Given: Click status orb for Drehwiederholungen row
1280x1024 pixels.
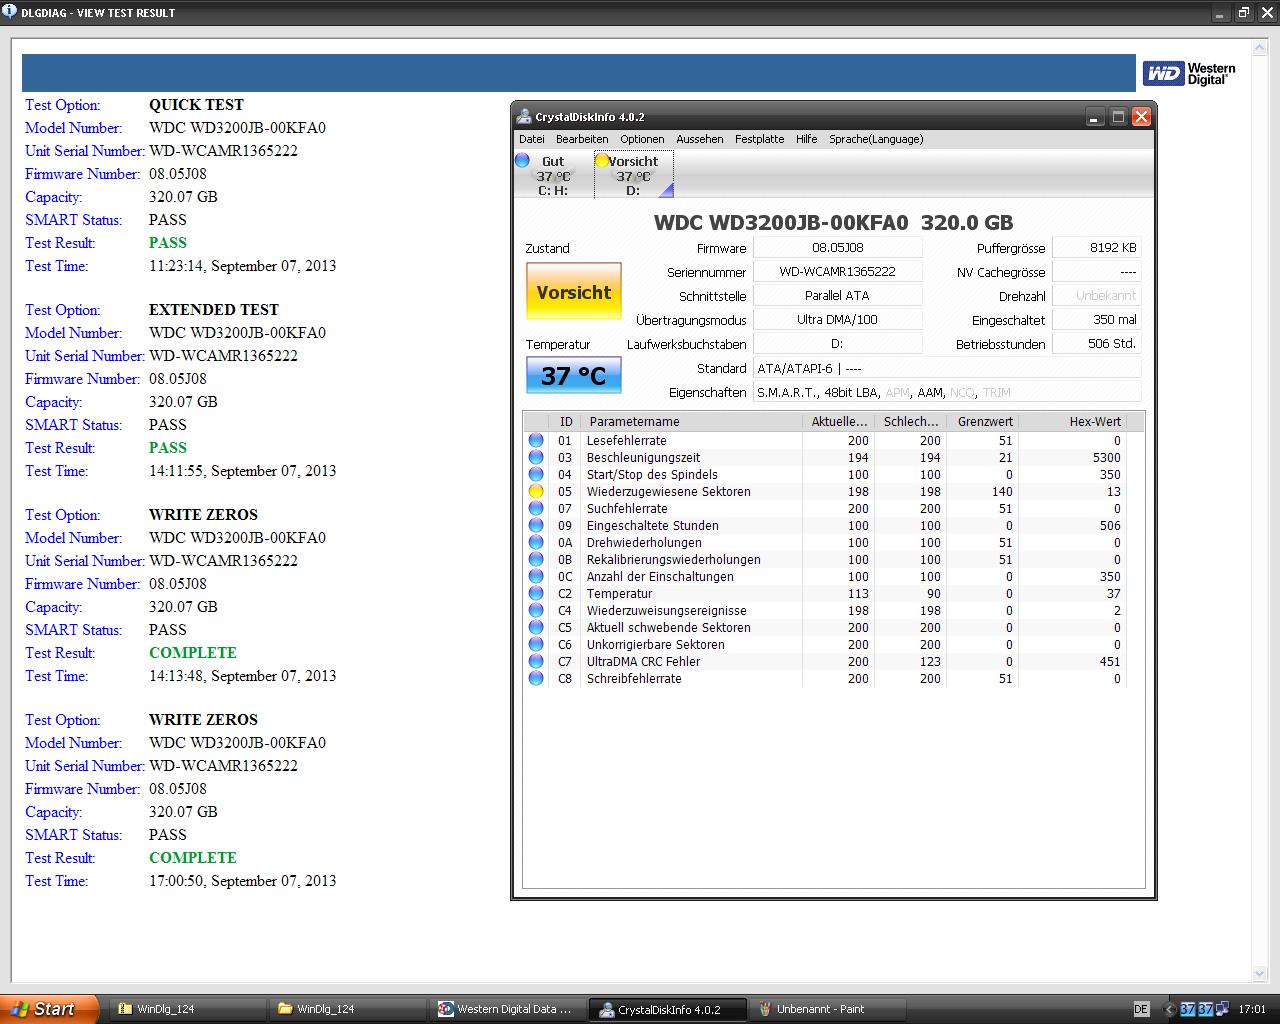Looking at the screenshot, I should tap(536, 542).
